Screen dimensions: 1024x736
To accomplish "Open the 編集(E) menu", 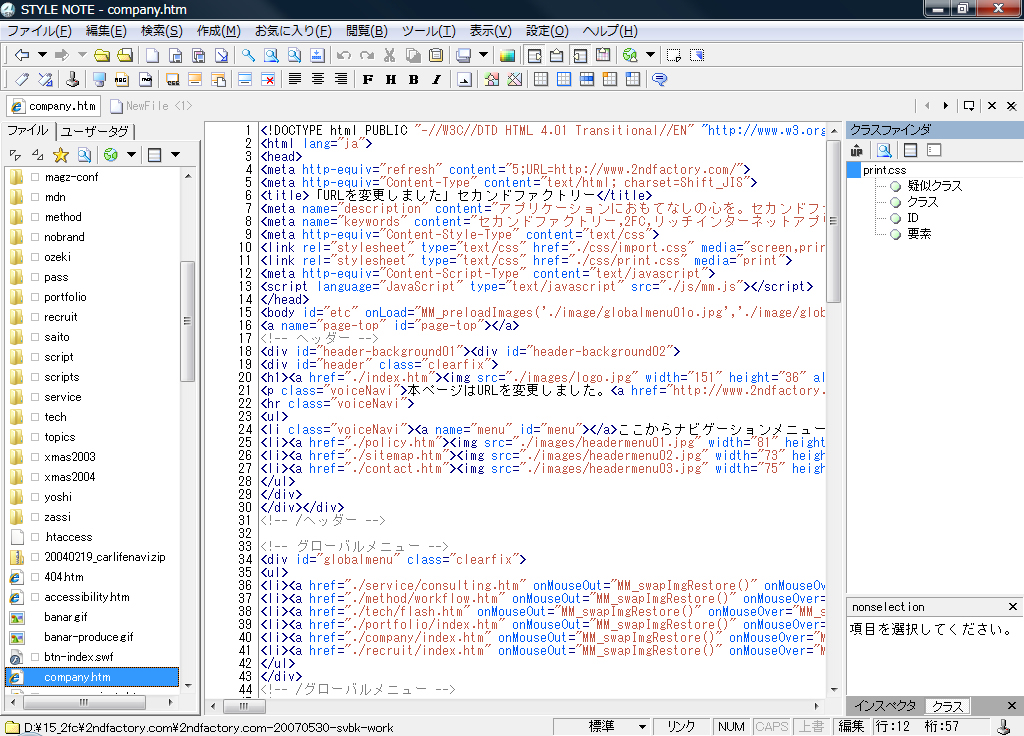I will pyautogui.click(x=106, y=31).
